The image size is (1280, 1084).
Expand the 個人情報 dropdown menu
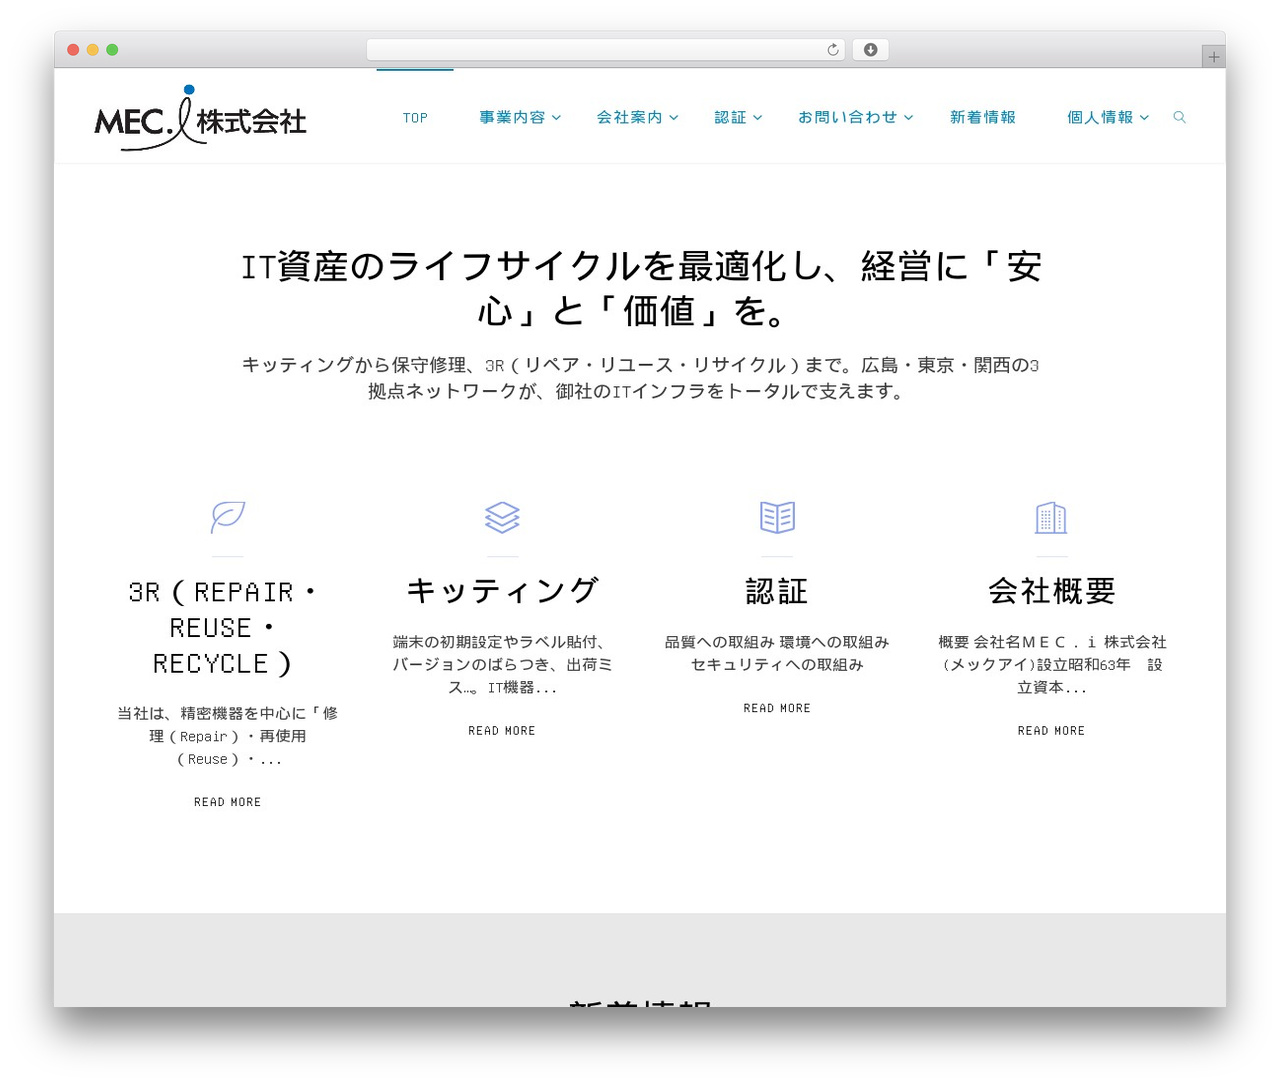coord(1108,117)
